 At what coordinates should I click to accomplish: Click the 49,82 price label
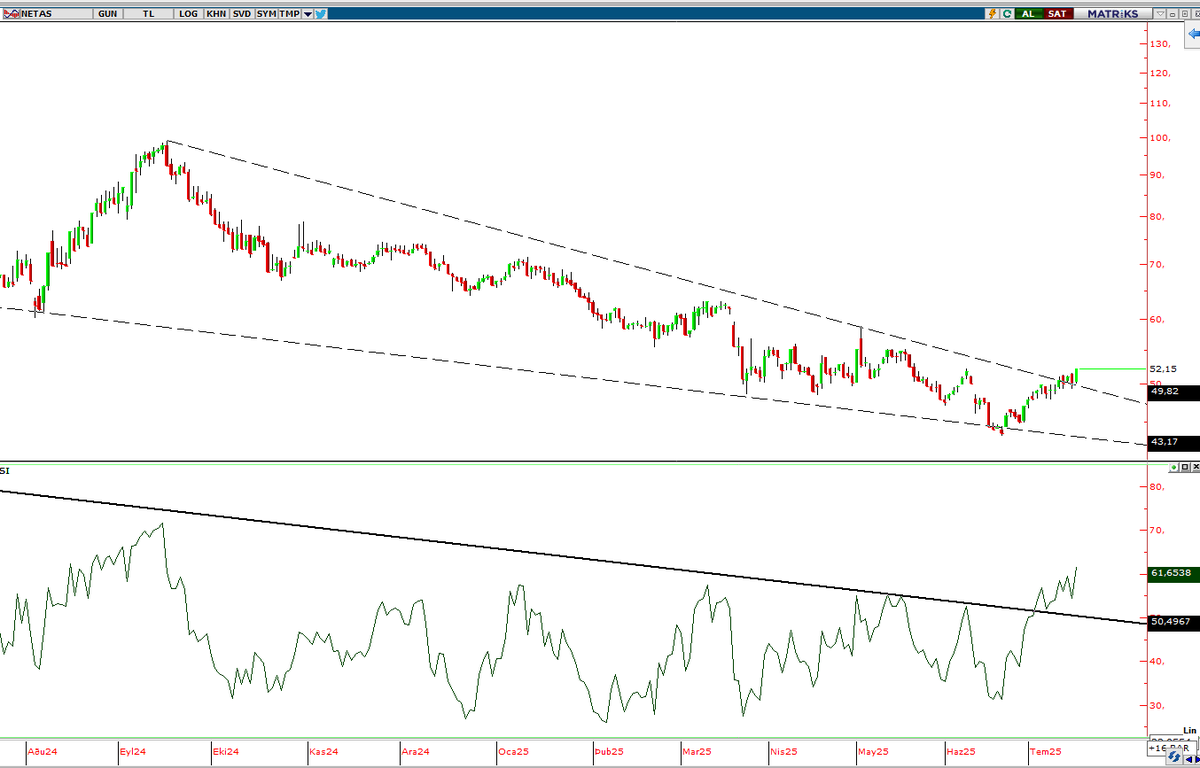1173,392
